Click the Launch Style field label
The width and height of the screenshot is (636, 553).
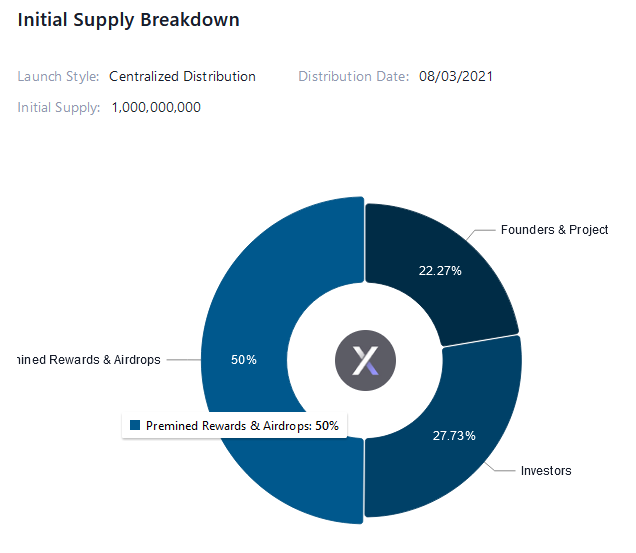58,76
